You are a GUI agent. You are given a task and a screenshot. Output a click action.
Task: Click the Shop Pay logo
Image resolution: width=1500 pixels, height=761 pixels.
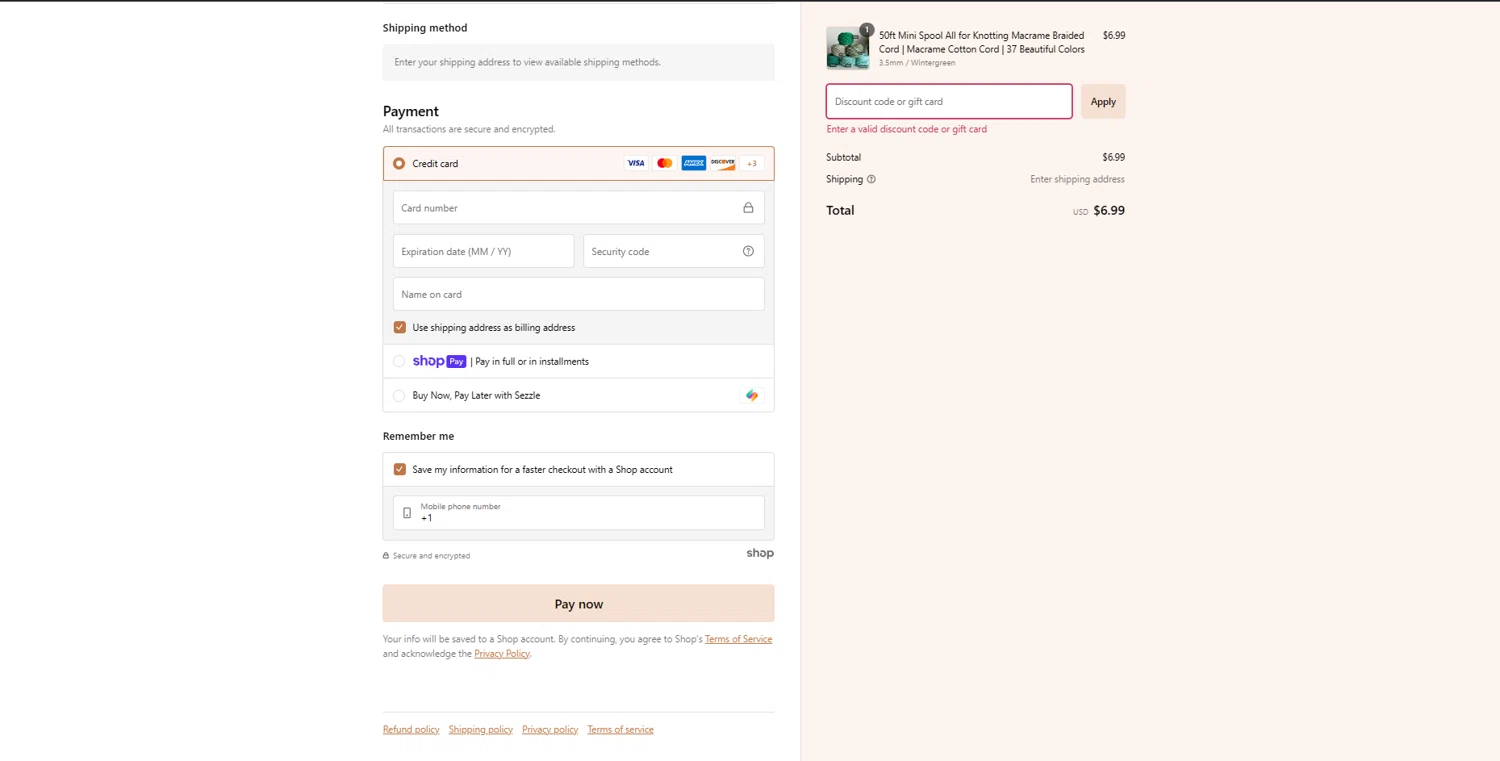tap(439, 361)
